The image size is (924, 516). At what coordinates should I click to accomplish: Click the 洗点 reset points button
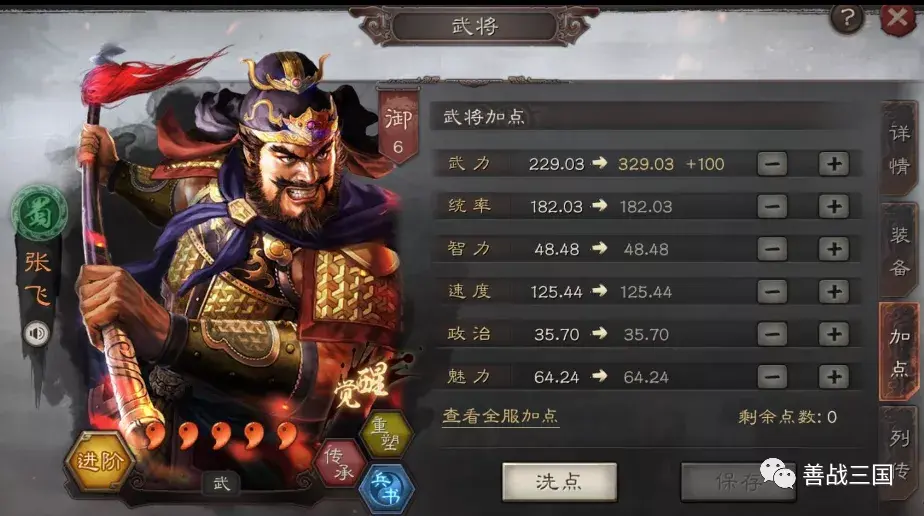(x=559, y=482)
